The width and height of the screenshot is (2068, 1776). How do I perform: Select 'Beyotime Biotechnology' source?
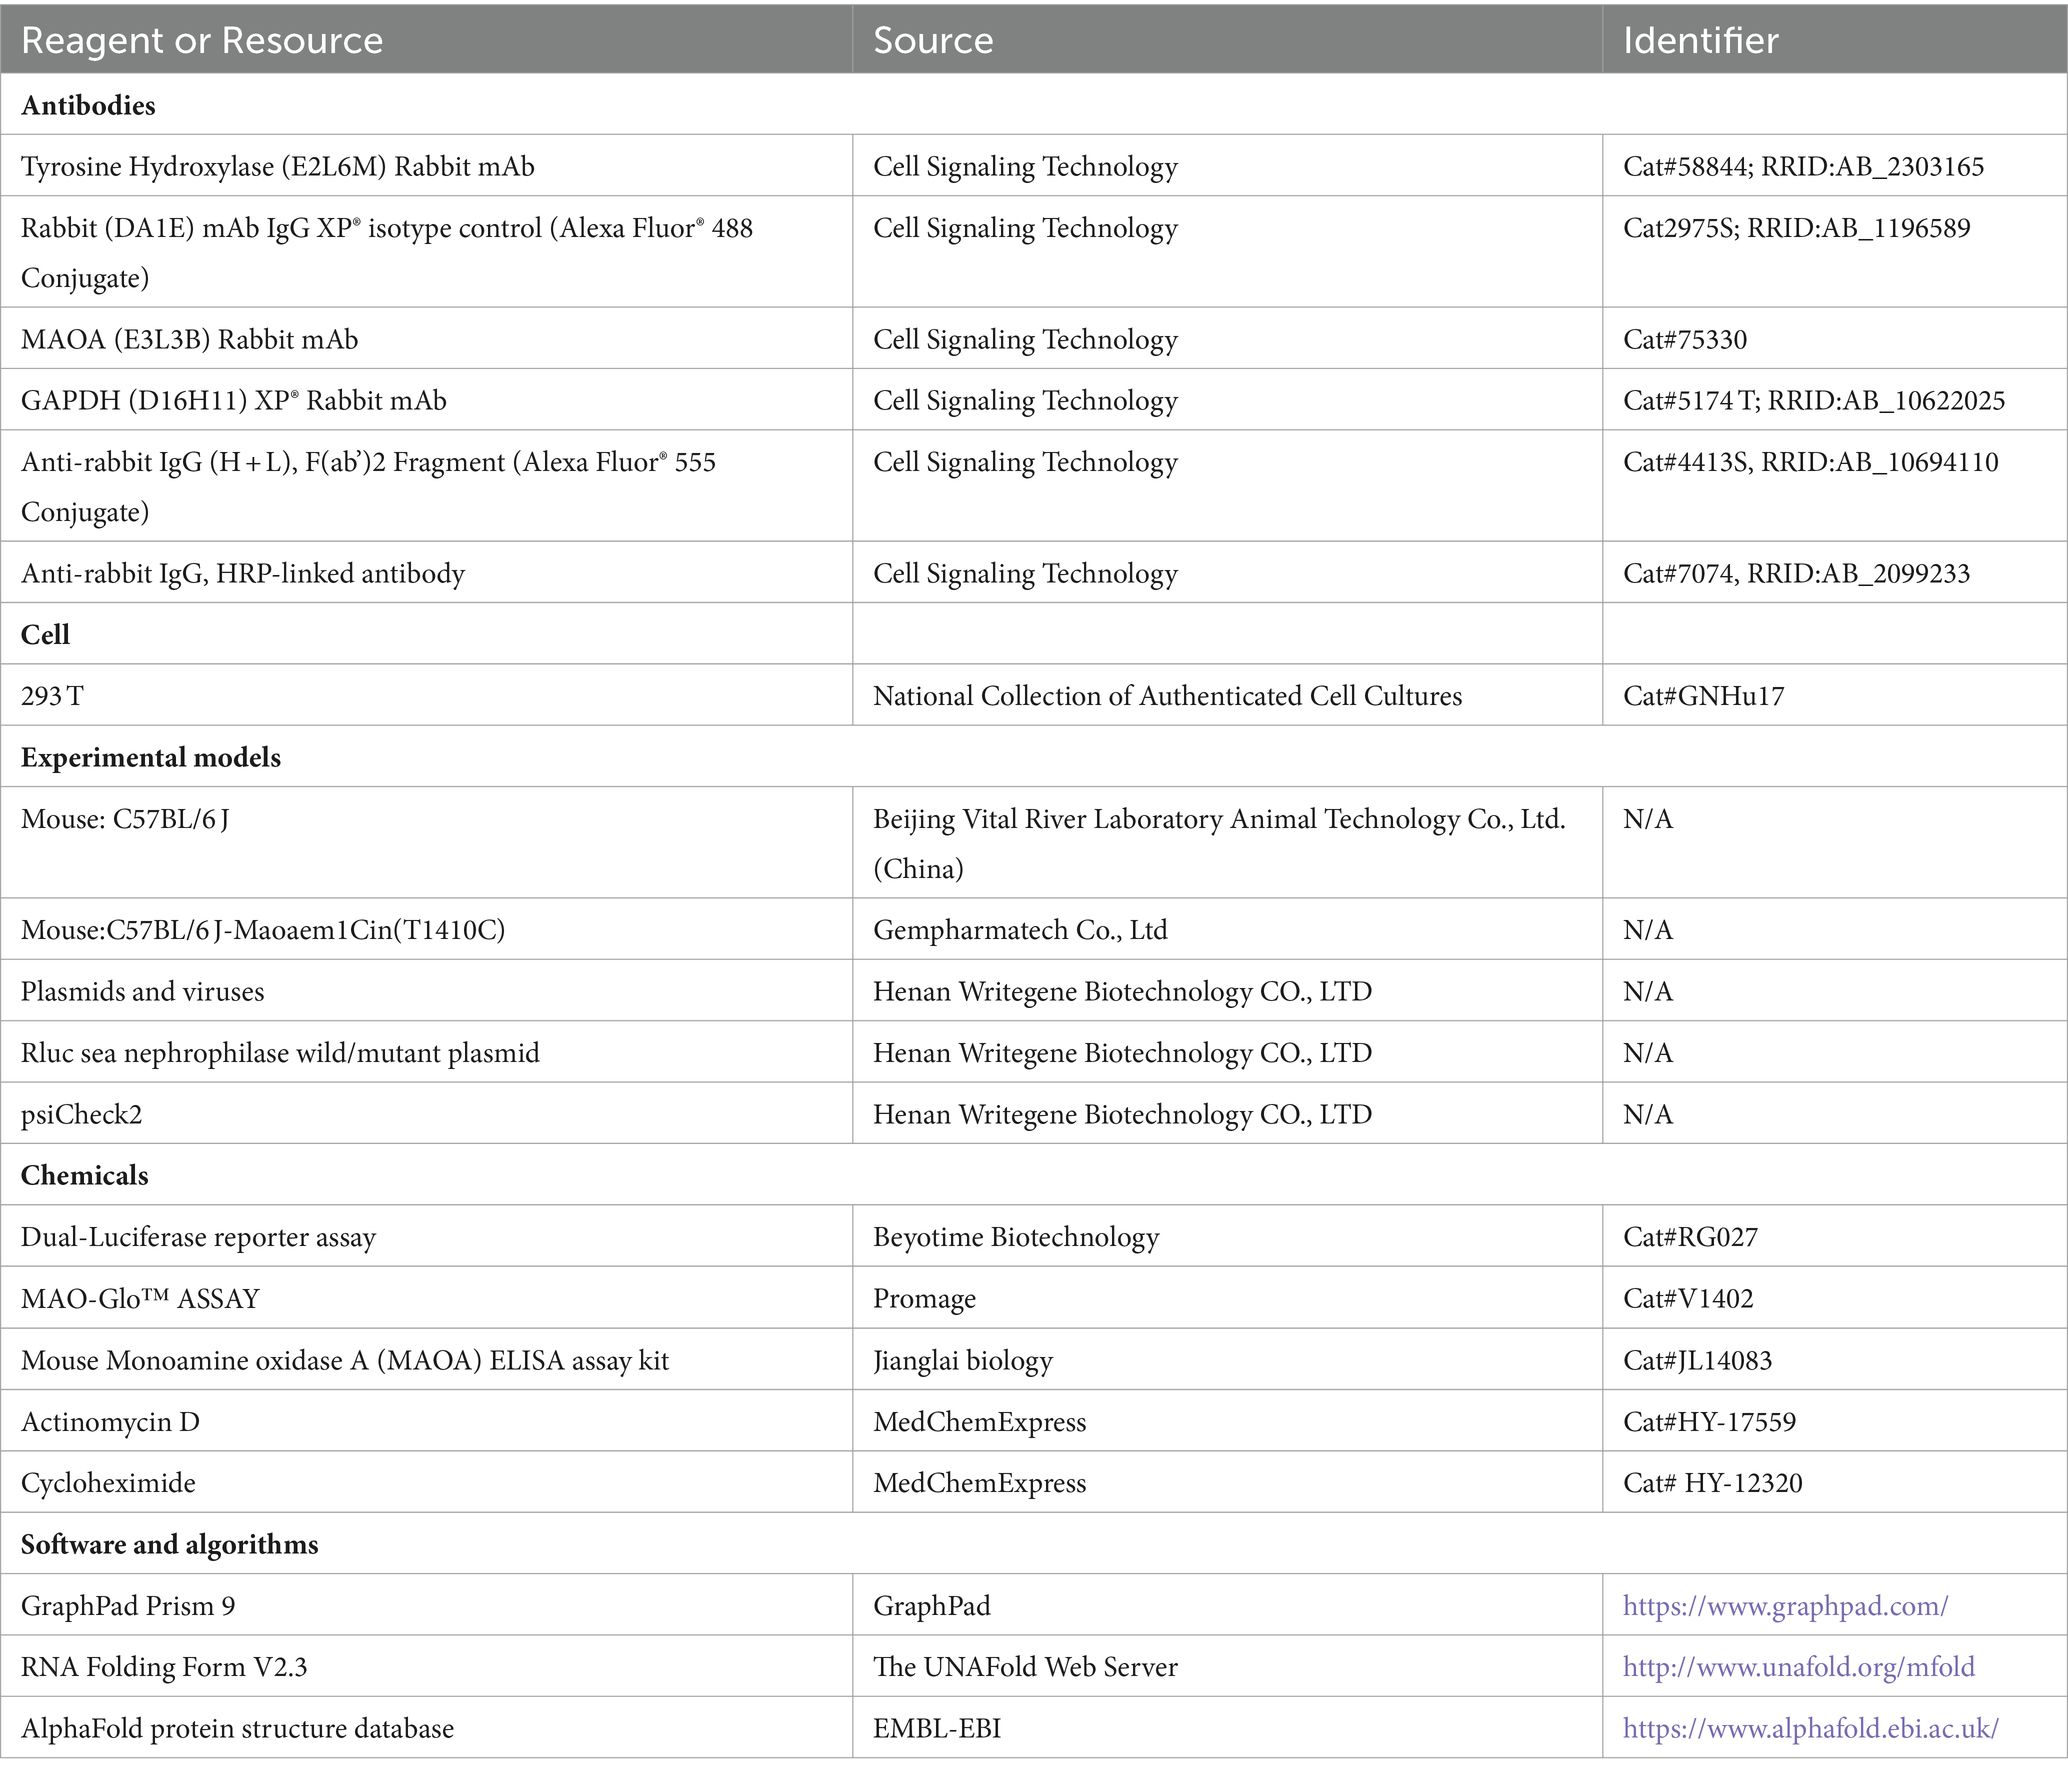[x=1016, y=1237]
